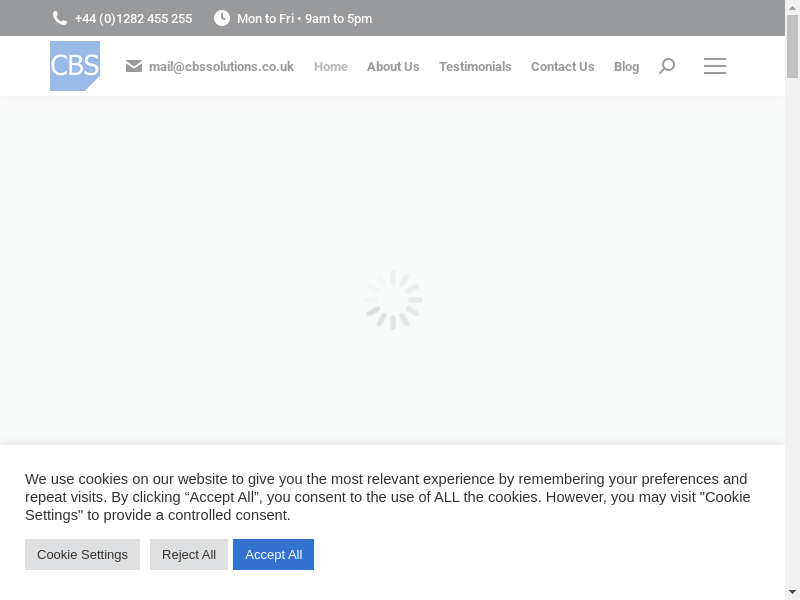Click the CBS logo
The height and width of the screenshot is (600, 800).
(75, 66)
